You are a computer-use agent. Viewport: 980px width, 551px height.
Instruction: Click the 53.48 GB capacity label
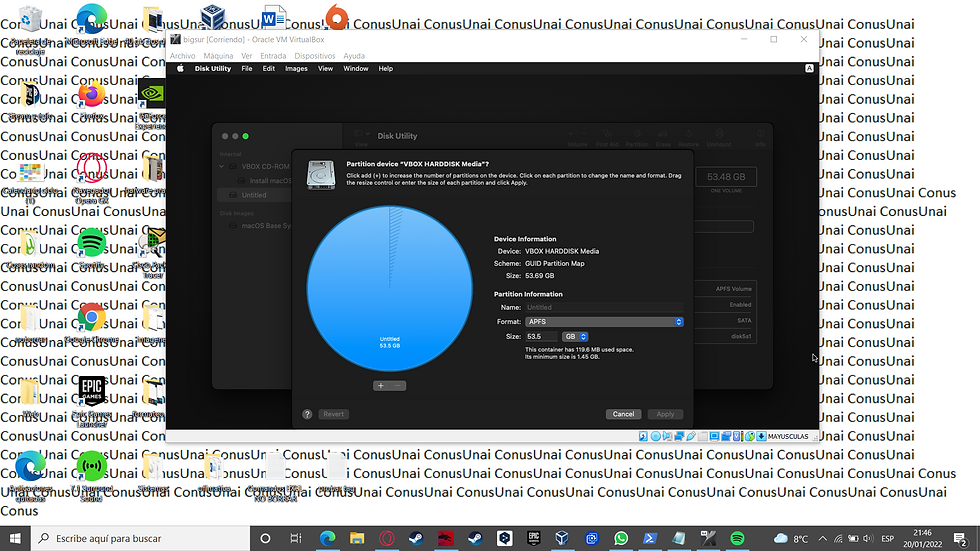tap(726, 177)
